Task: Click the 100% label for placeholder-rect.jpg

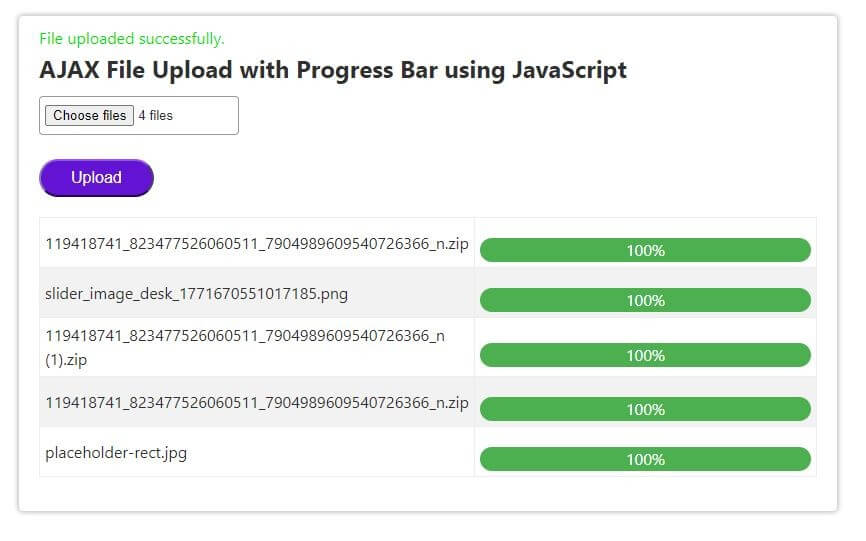Action: (x=646, y=460)
